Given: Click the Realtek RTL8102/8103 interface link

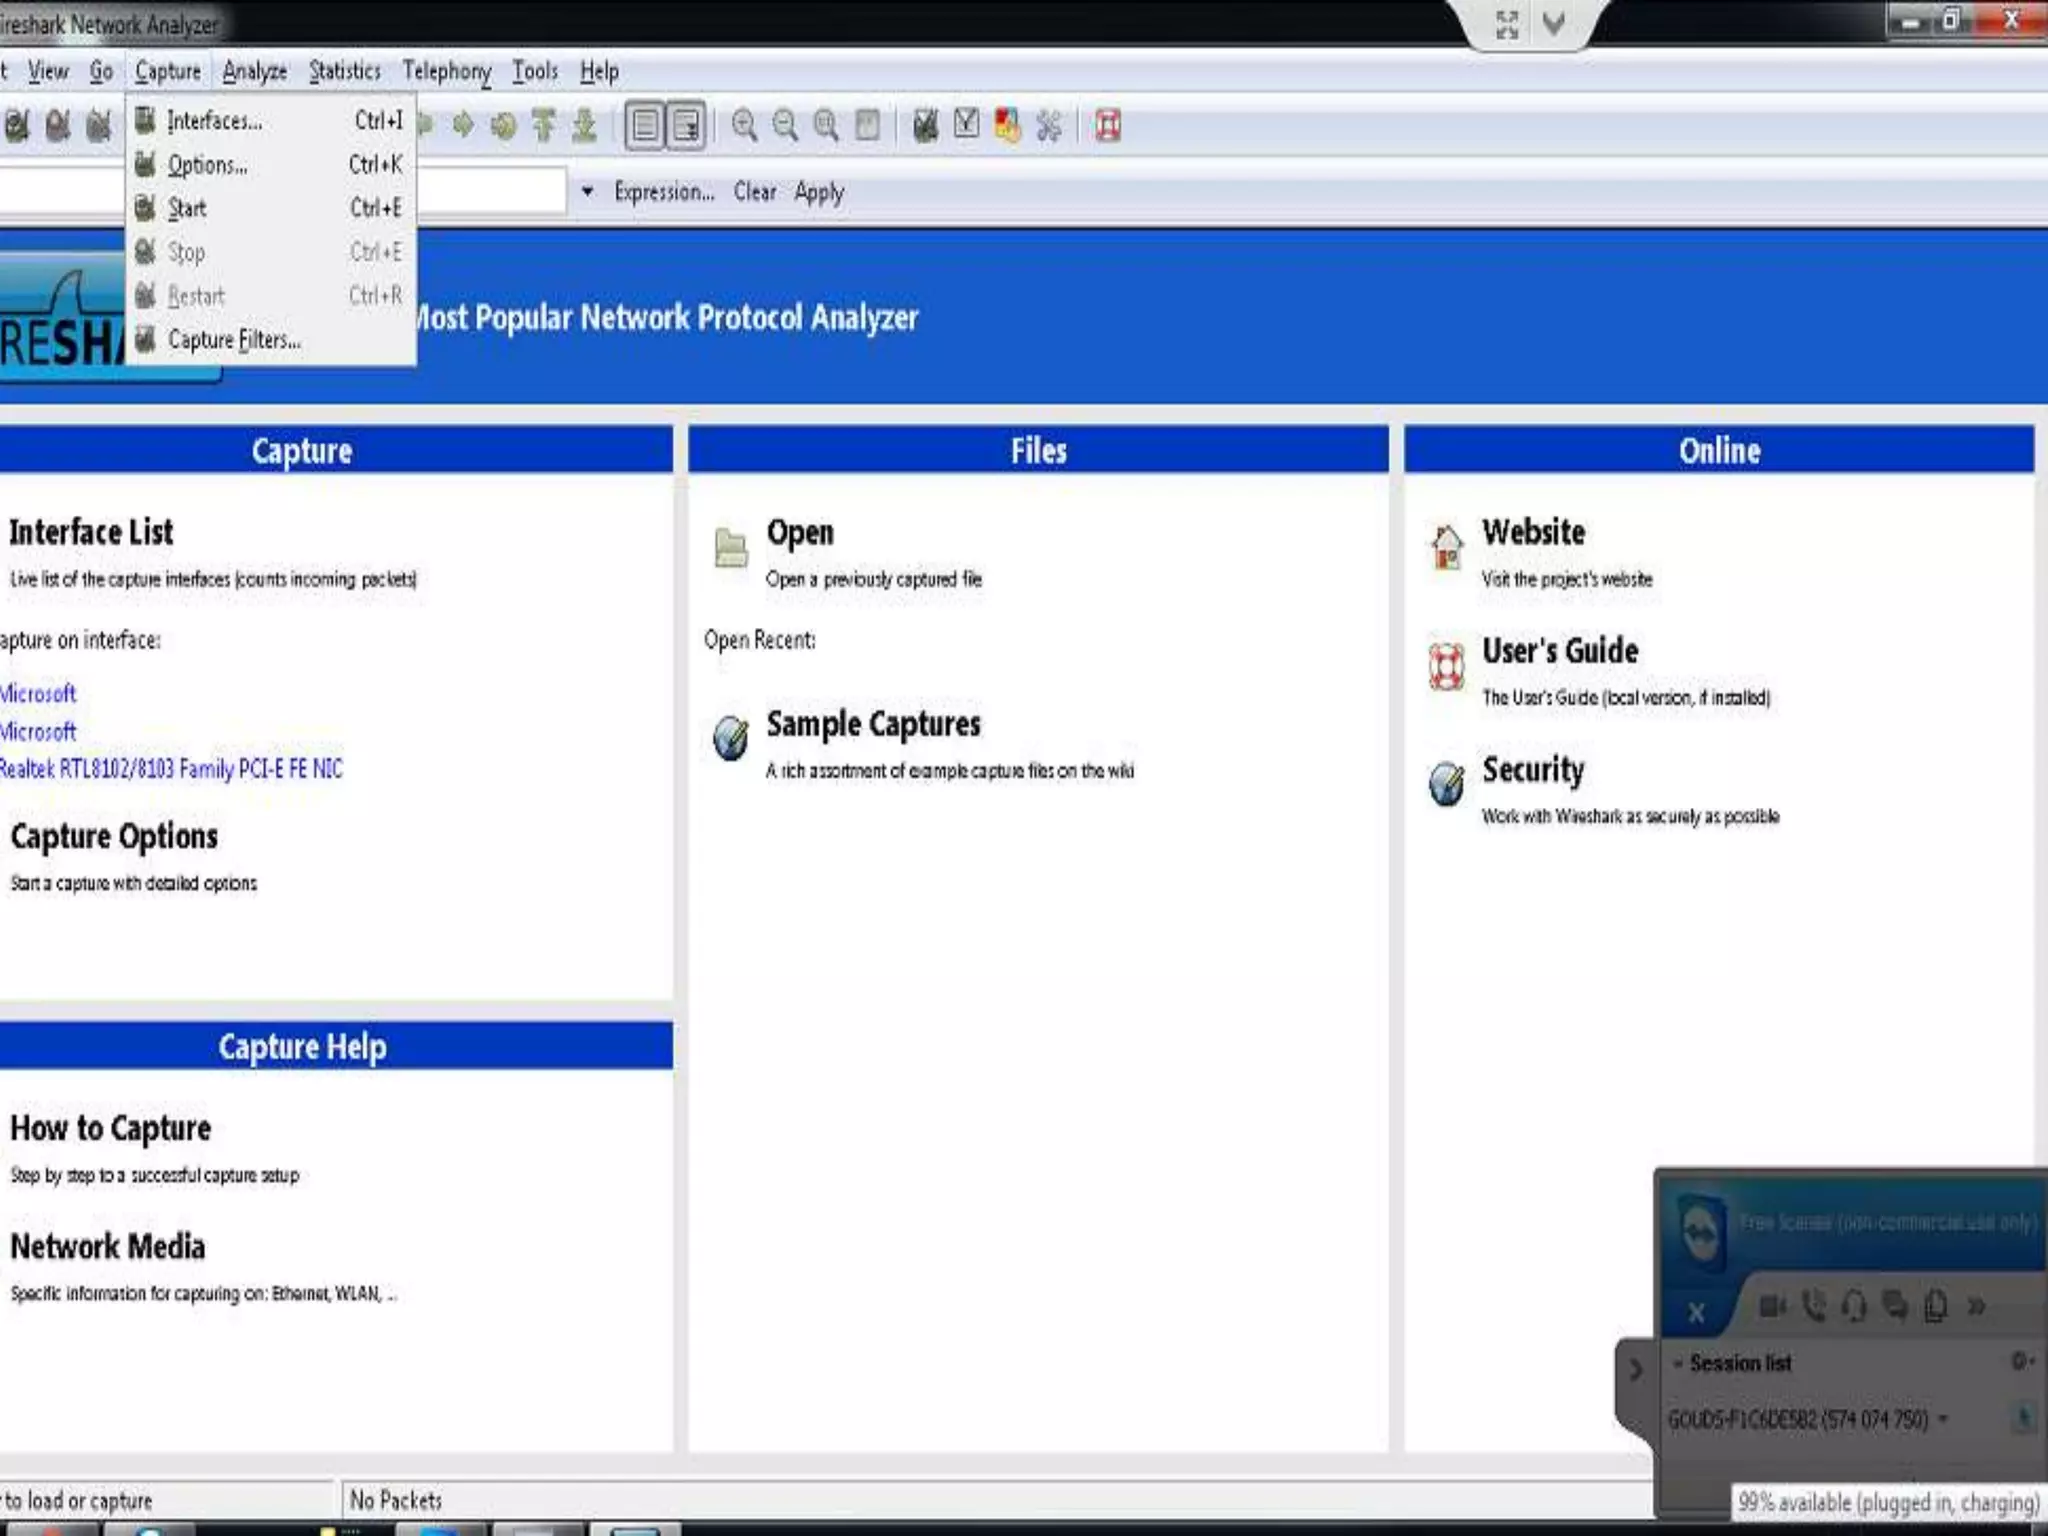Looking at the screenshot, I should 171,768.
